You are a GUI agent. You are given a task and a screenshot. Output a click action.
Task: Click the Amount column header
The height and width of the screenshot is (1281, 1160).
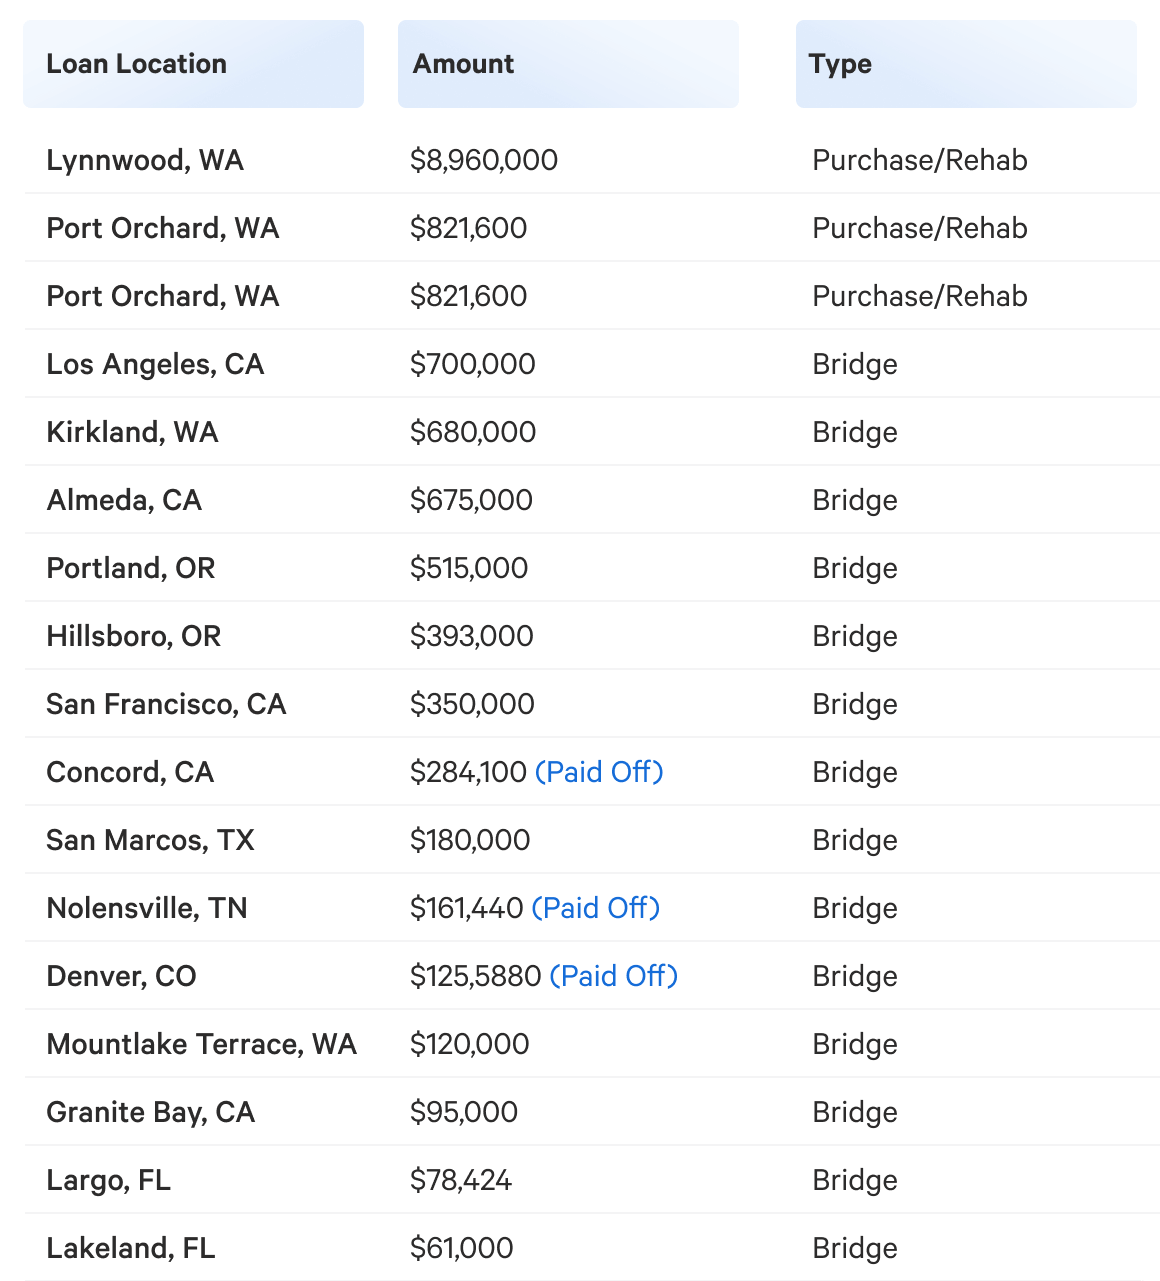click(x=568, y=64)
